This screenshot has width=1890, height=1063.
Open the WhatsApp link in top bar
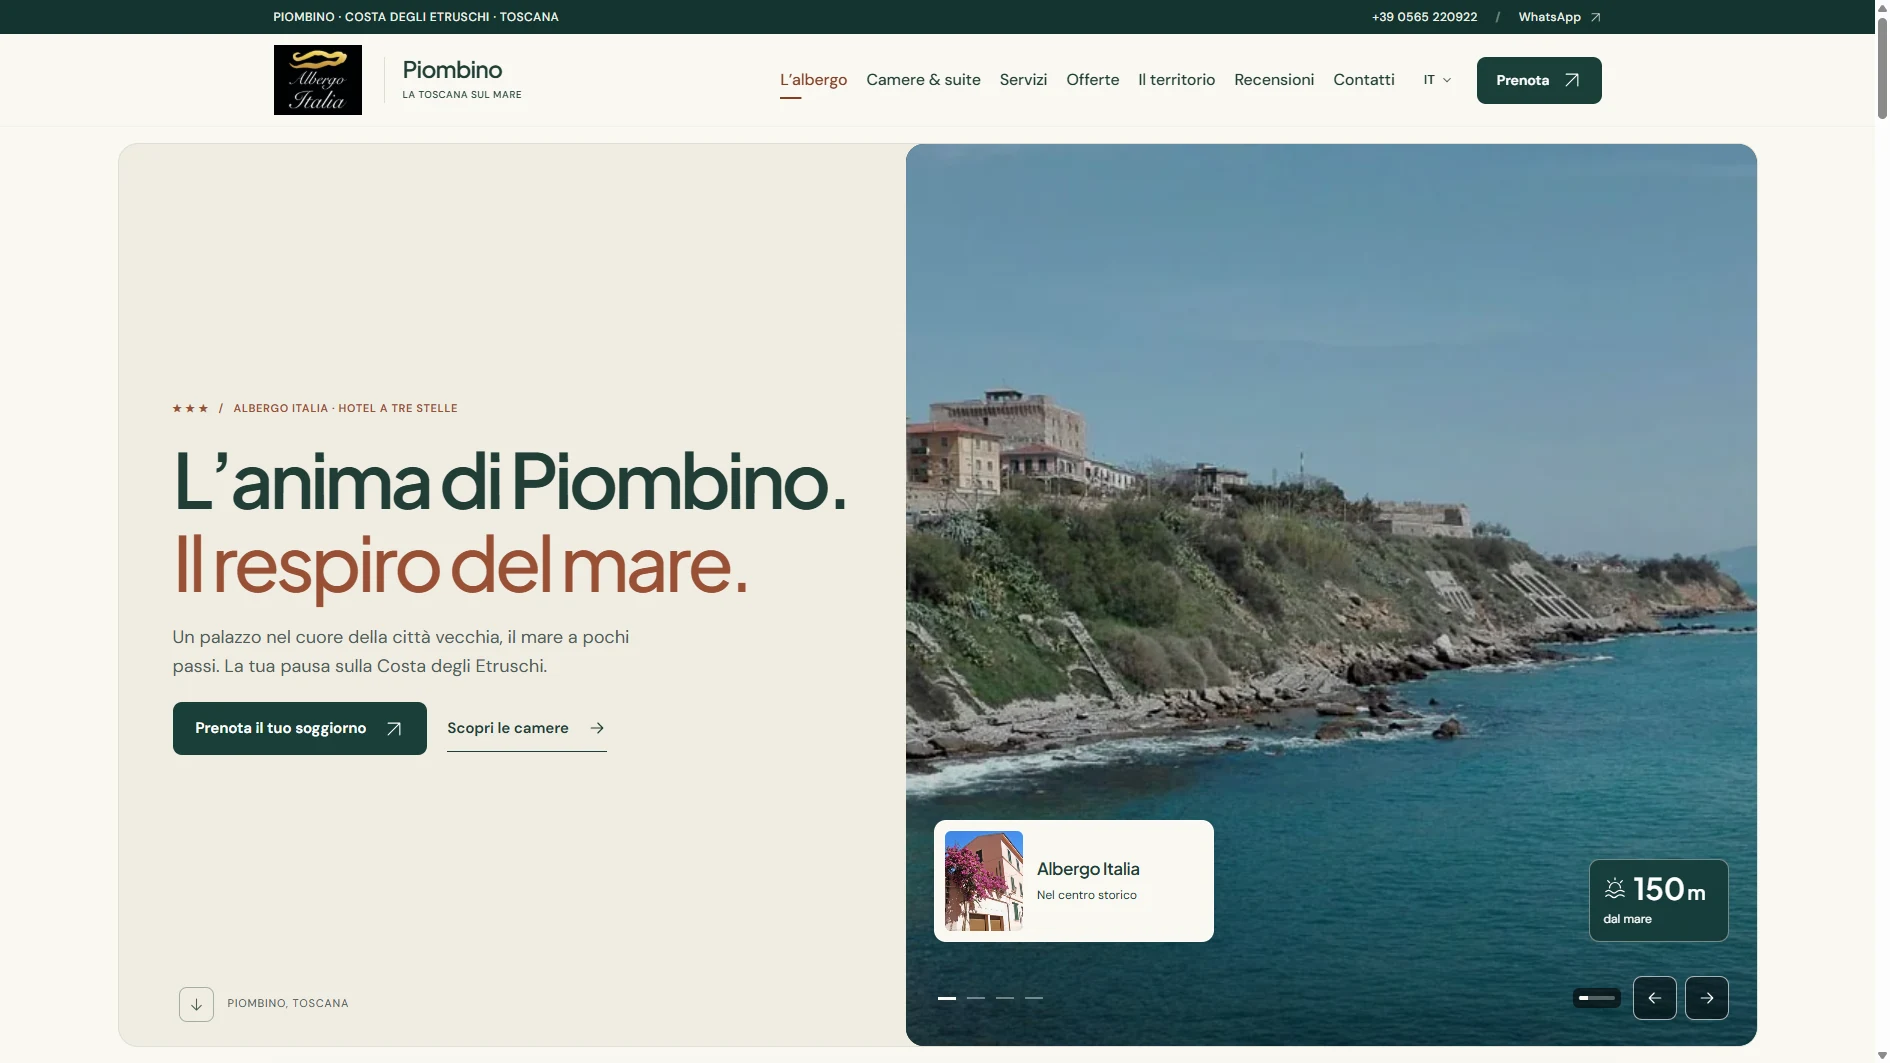tap(1559, 17)
